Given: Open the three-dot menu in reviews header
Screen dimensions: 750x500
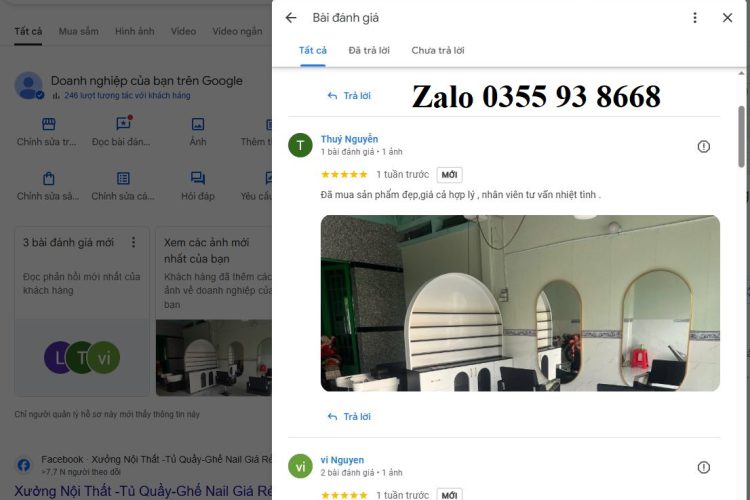Looking at the screenshot, I should tap(695, 18).
